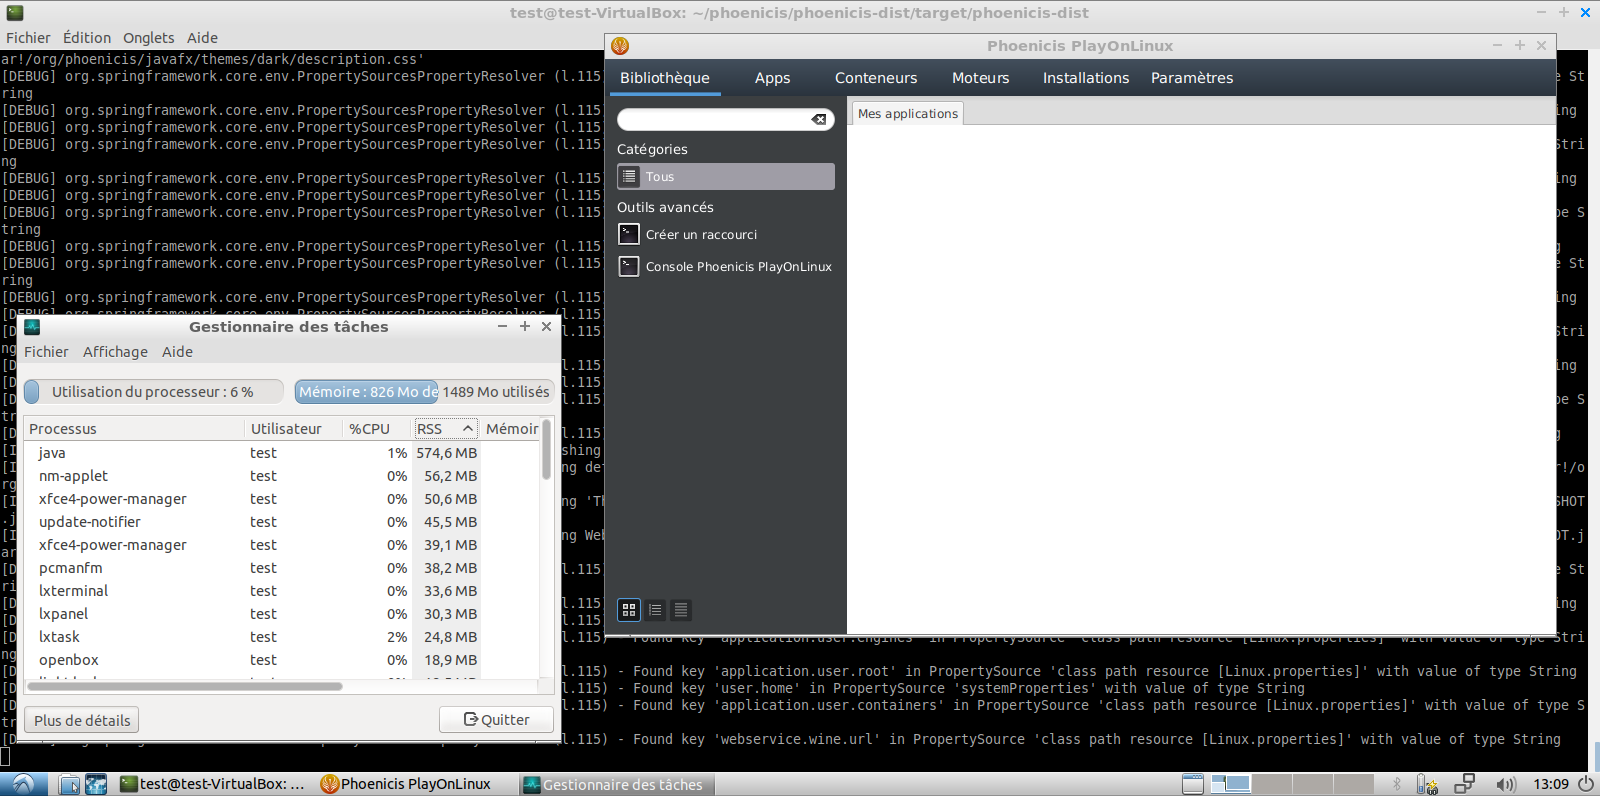Select the openbox process row

click(x=282, y=660)
